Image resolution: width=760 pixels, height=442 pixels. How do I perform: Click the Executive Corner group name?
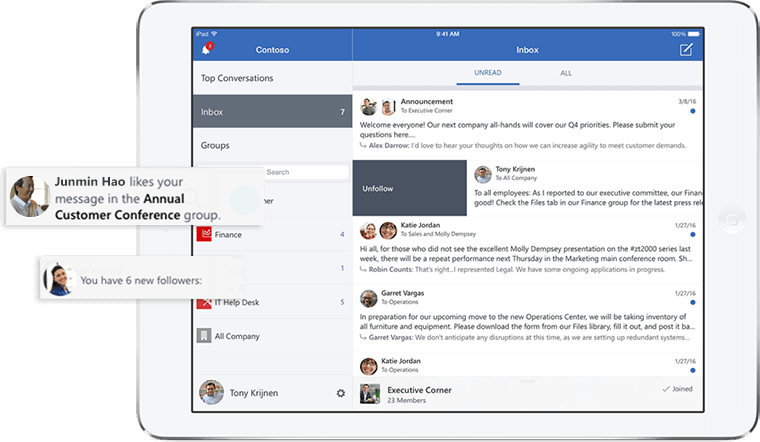419,390
